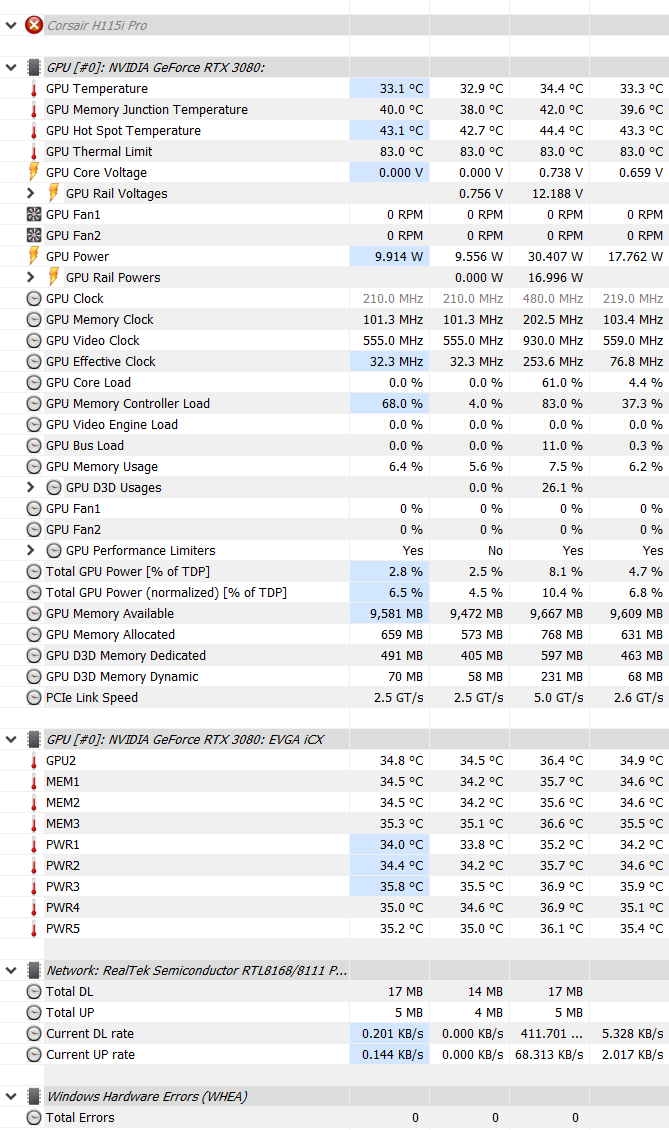The image size is (669, 1130).
Task: Collapse the EVGA iCX sensor group
Action: 11,739
